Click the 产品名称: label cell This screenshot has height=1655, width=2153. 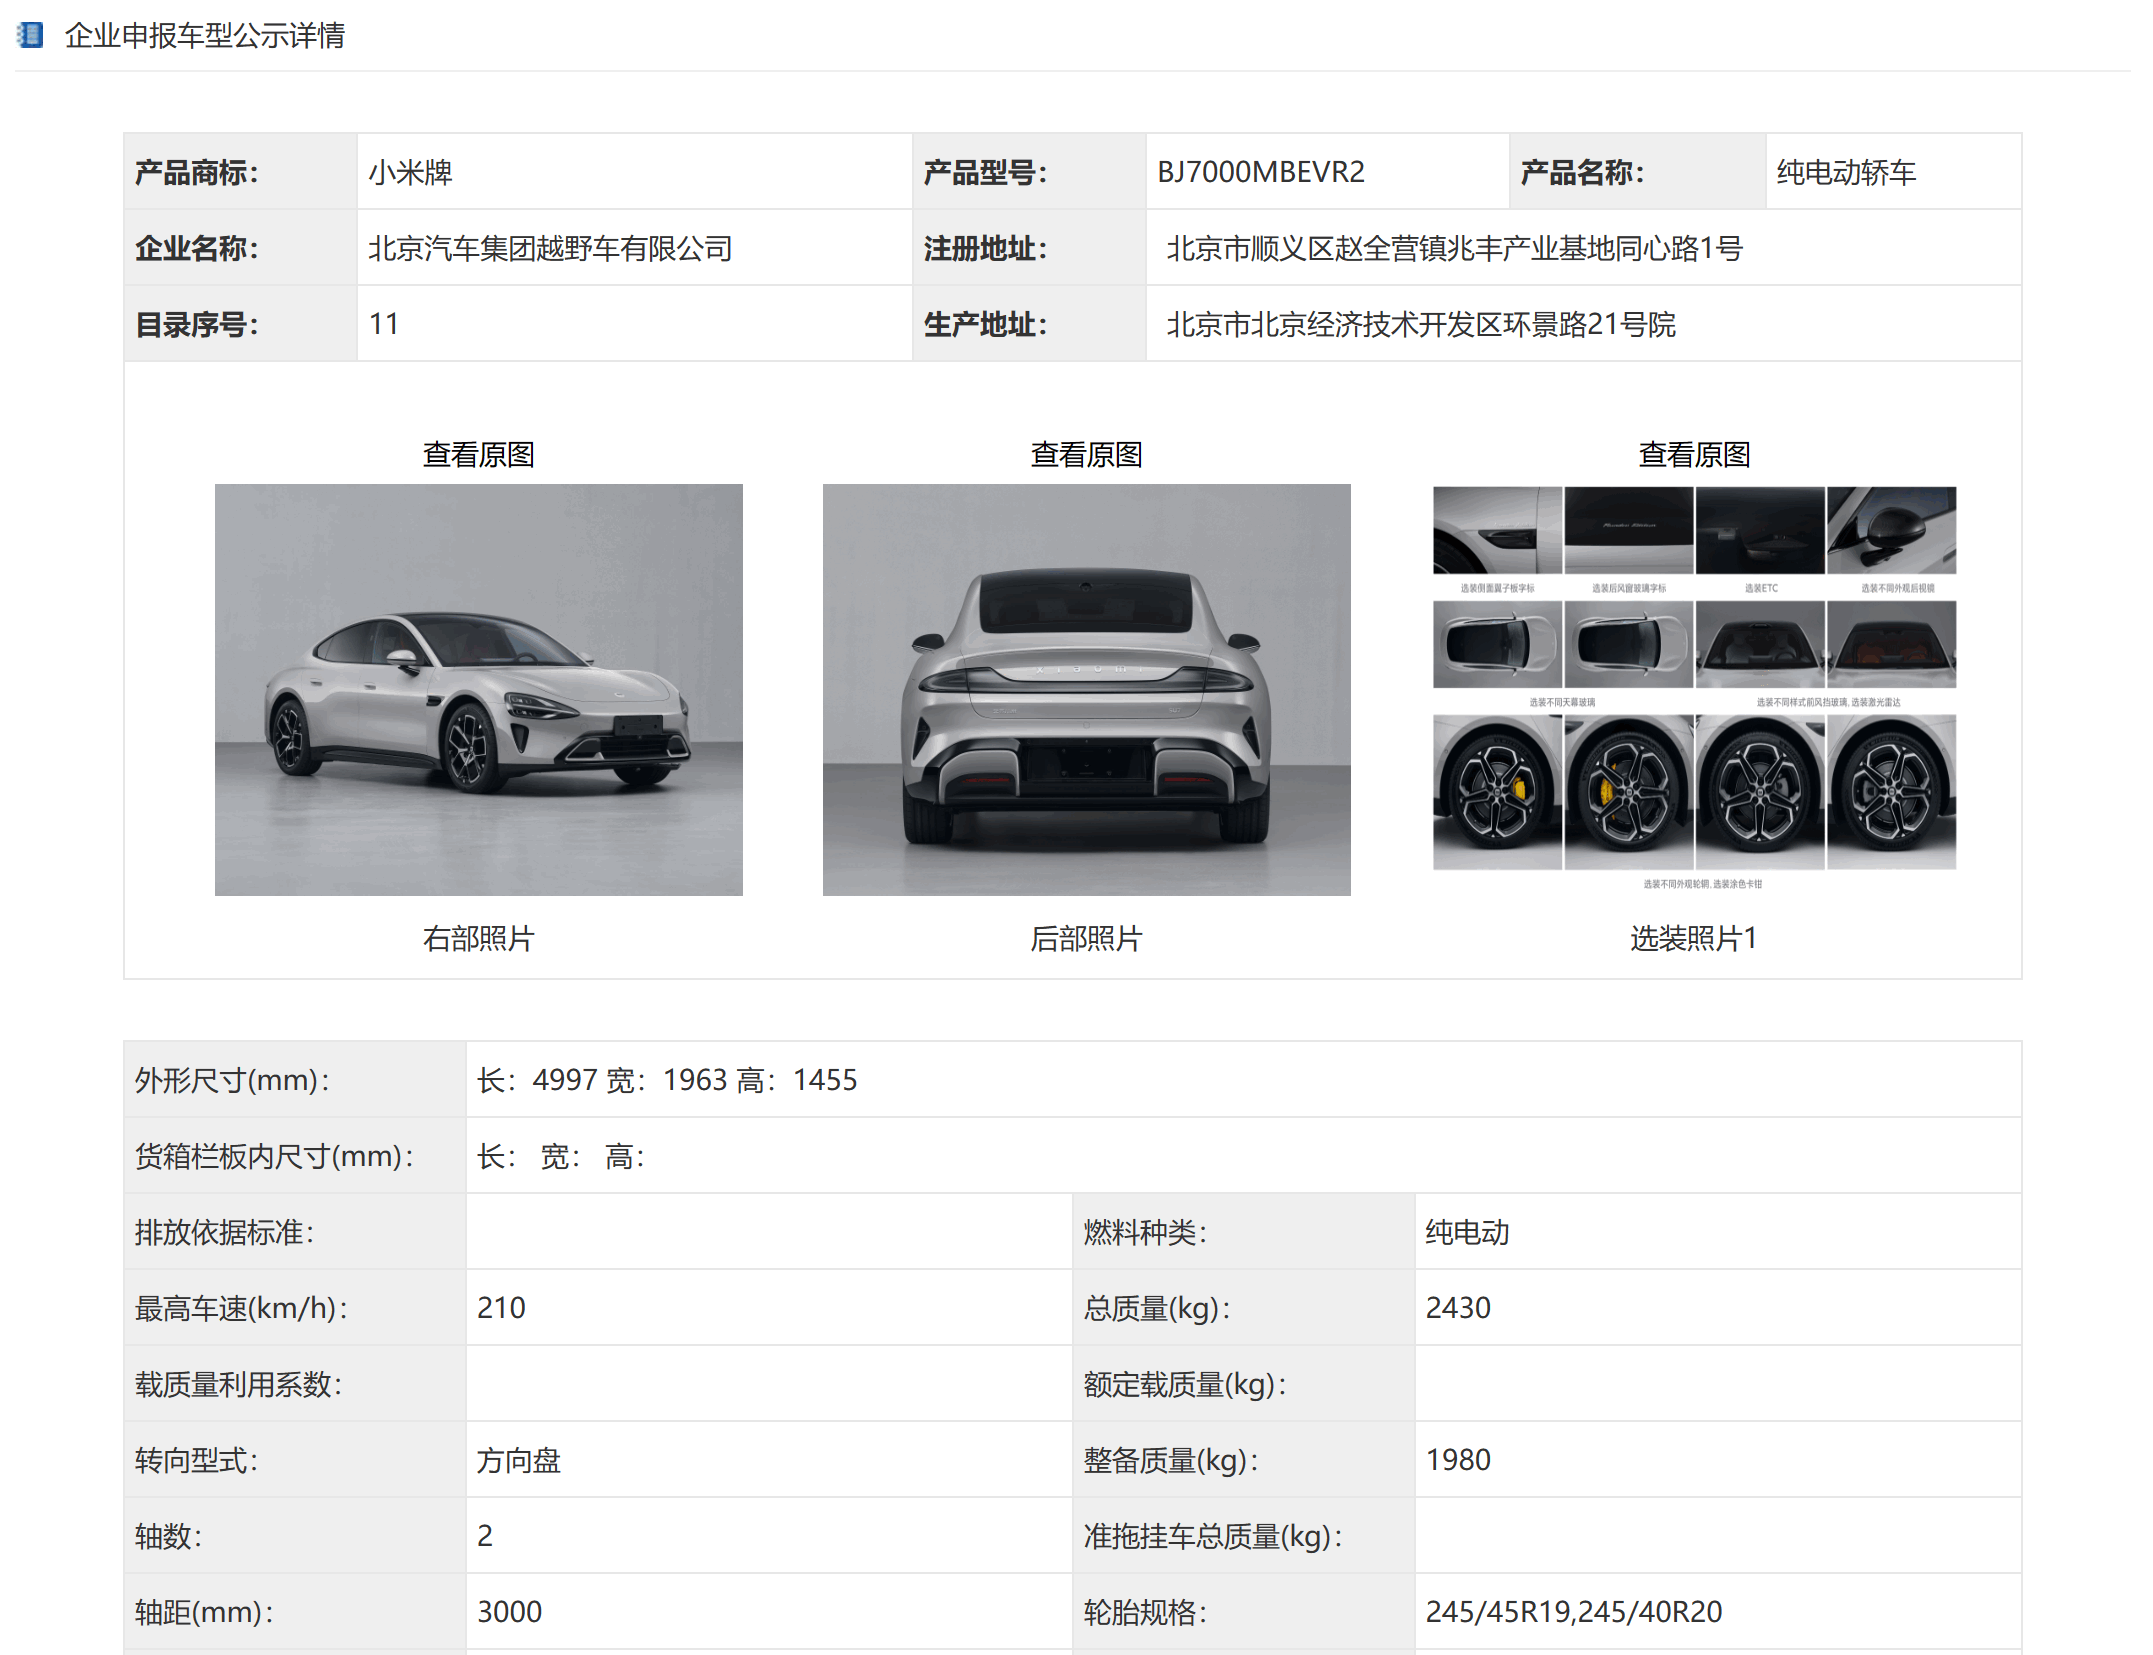point(1637,172)
